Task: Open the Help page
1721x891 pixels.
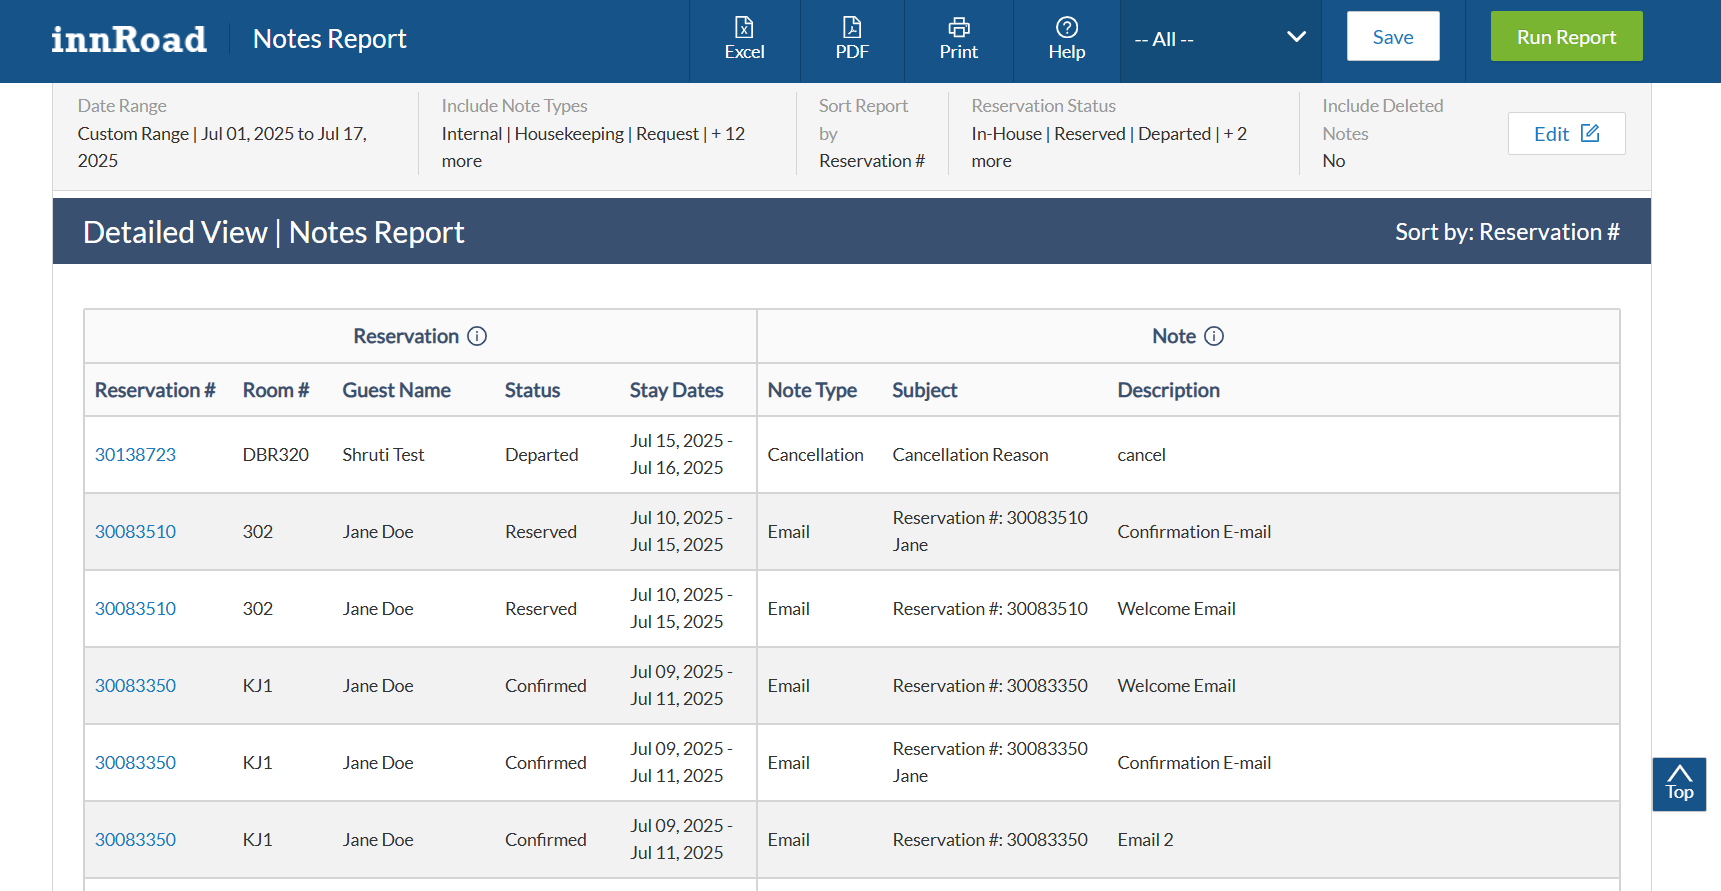Action: pos(1067,40)
